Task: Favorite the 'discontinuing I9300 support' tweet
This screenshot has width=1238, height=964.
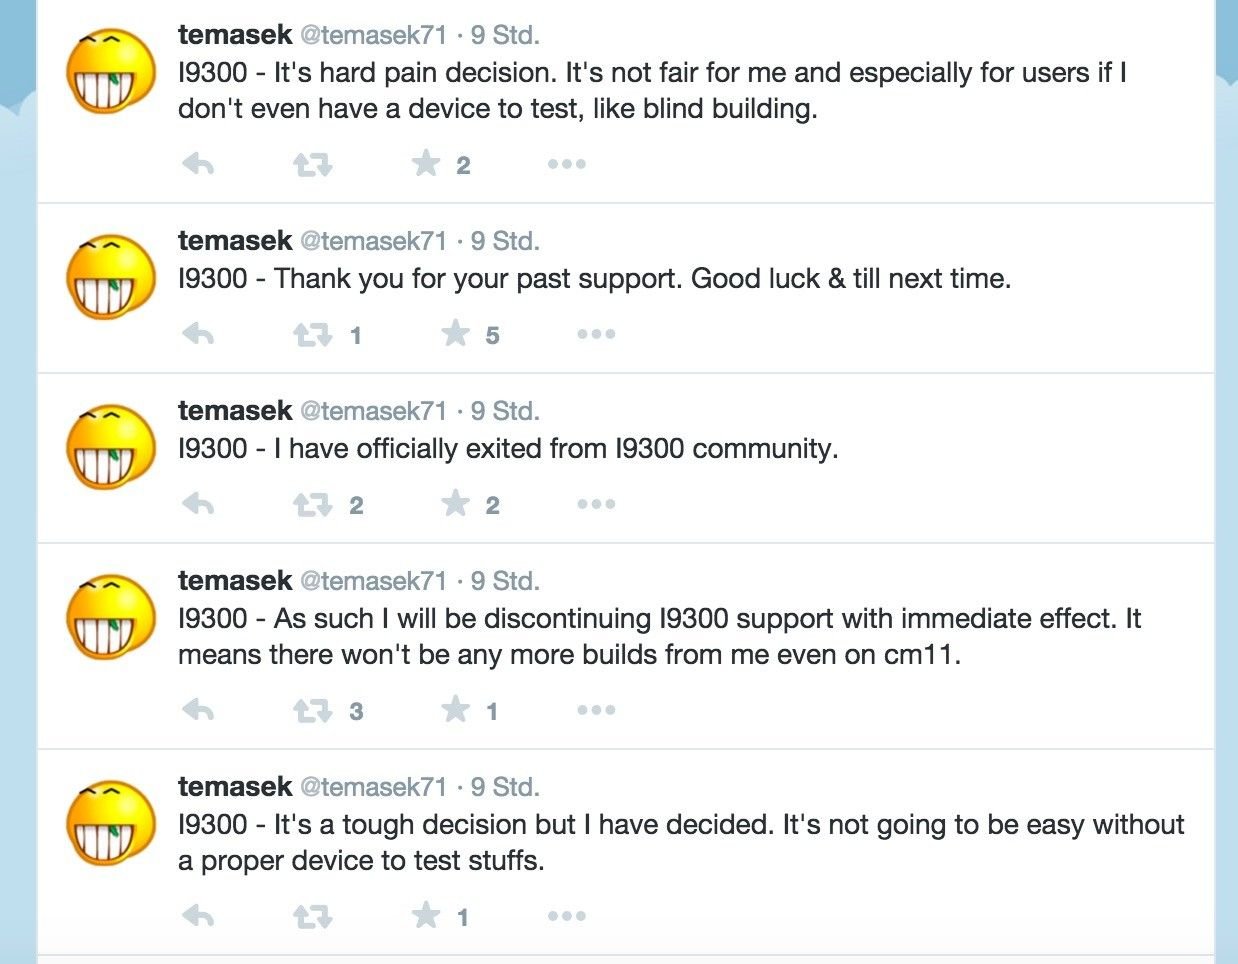Action: pyautogui.click(x=455, y=709)
